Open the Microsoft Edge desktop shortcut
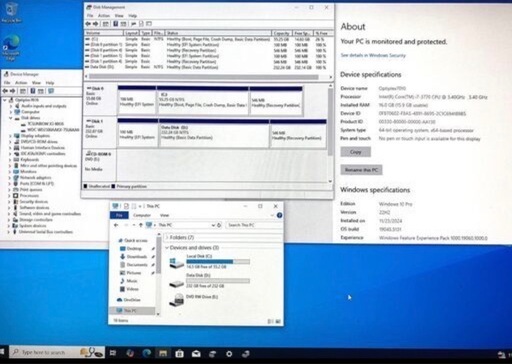The height and width of the screenshot is (364, 512). pyautogui.click(x=11, y=48)
